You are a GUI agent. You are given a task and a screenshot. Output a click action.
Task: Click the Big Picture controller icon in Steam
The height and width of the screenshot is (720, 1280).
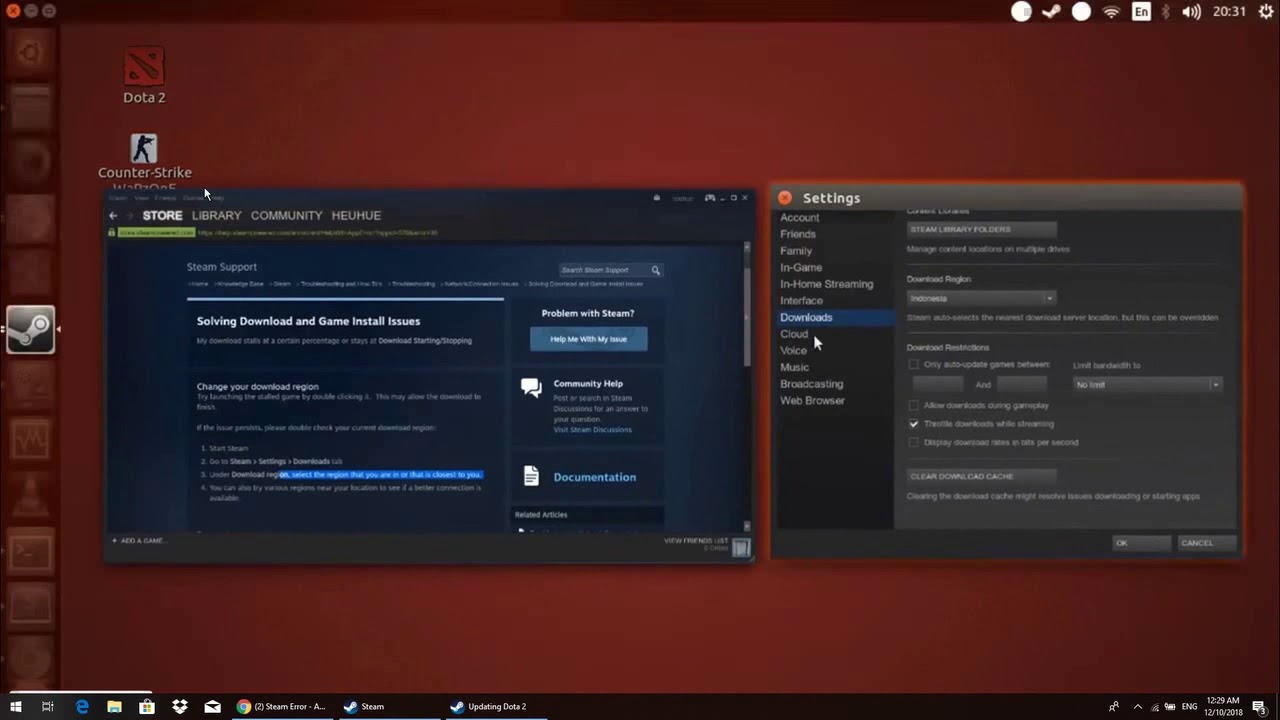(x=710, y=198)
